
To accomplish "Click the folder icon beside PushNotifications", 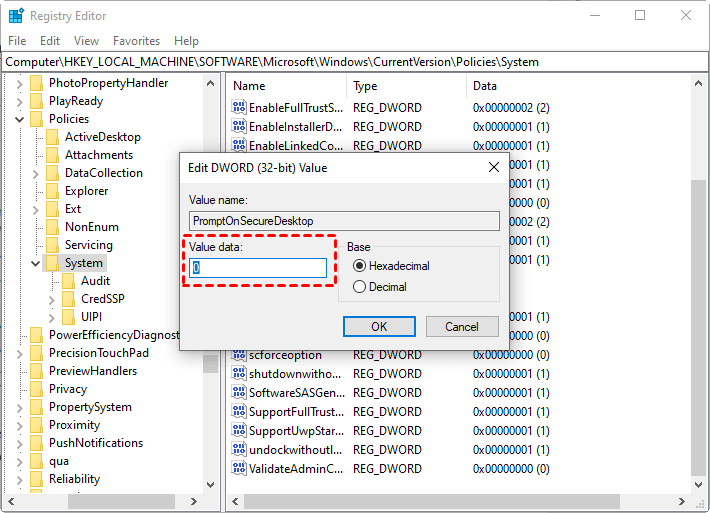I will [37, 443].
